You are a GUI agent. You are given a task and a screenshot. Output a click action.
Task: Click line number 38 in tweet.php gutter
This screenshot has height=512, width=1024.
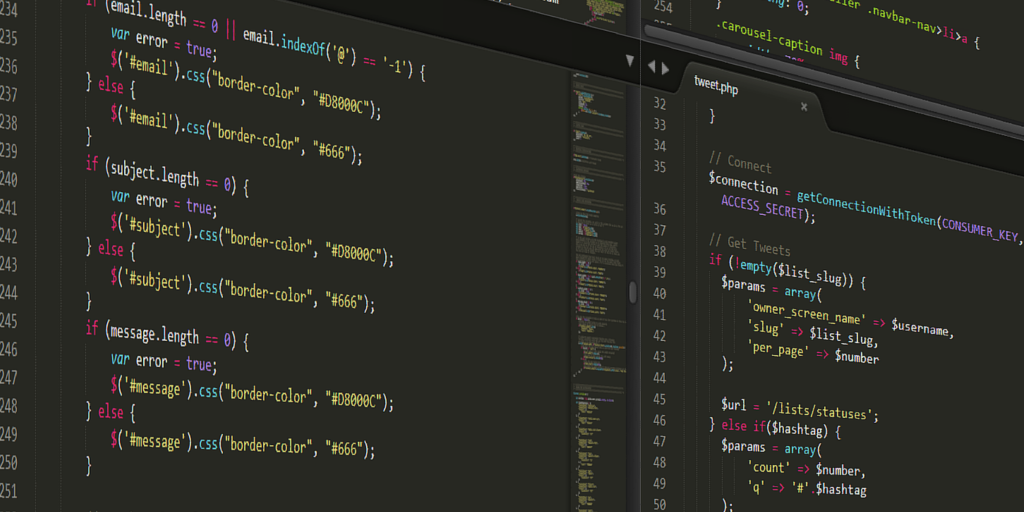pyautogui.click(x=659, y=251)
